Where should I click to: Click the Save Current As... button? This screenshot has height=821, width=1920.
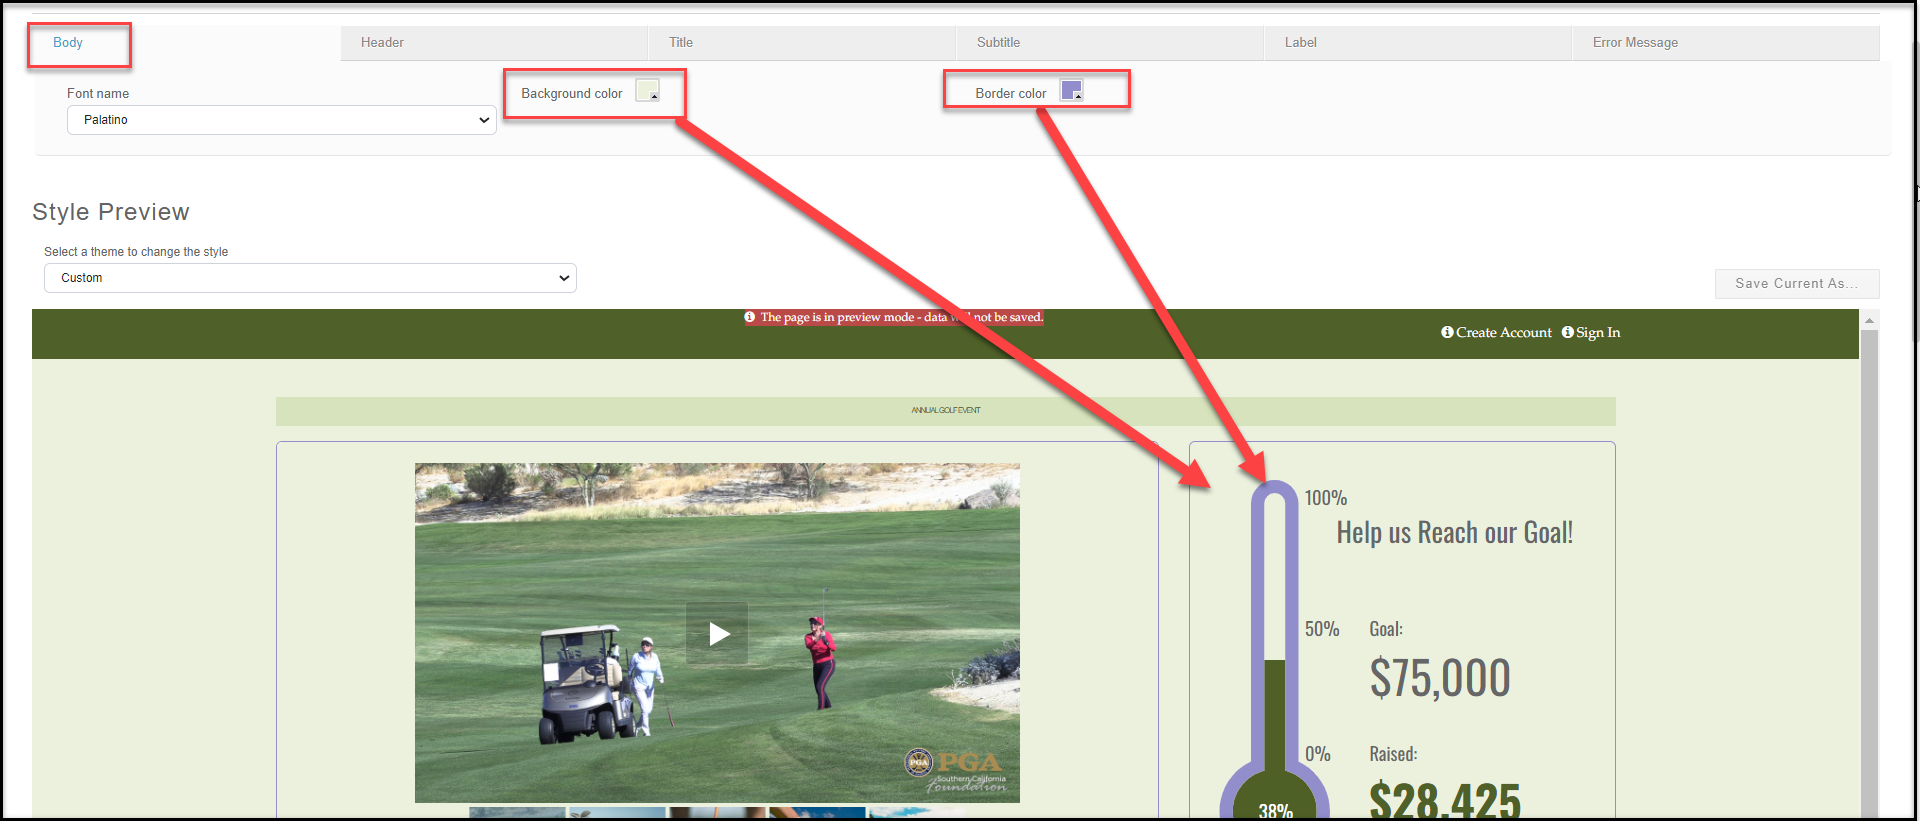pyautogui.click(x=1797, y=284)
